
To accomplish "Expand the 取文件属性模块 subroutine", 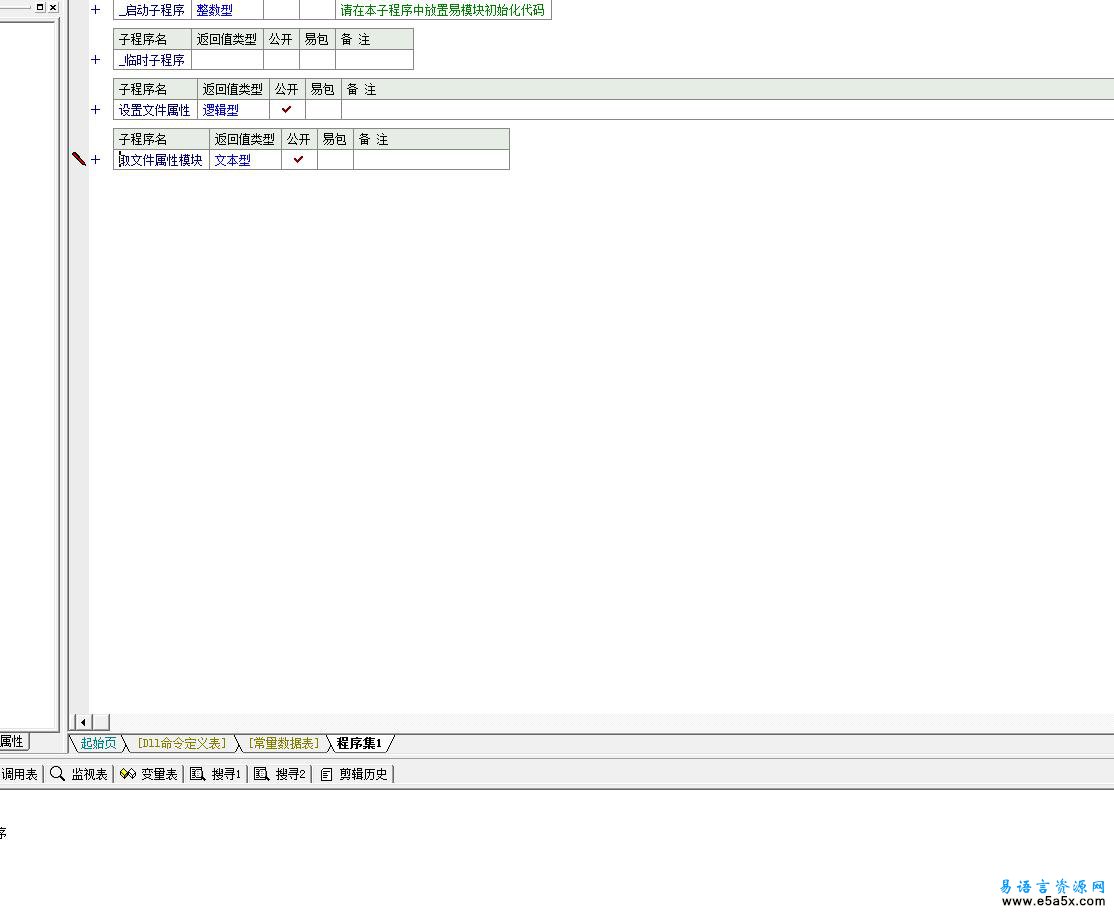I will pyautogui.click(x=96, y=159).
